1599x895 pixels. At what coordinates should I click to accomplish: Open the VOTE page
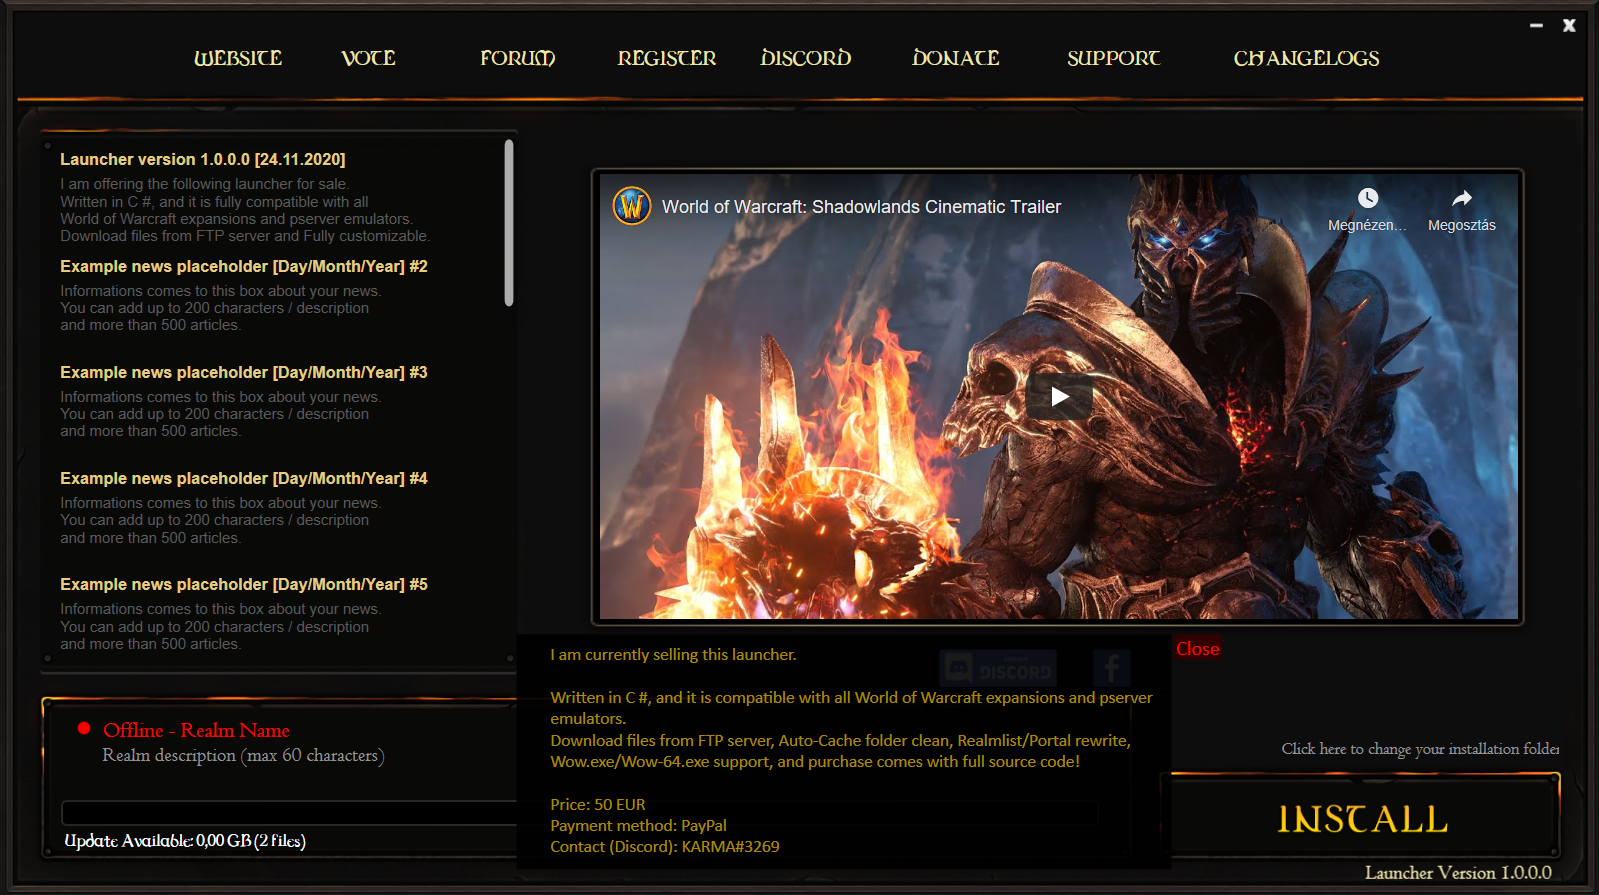[368, 58]
